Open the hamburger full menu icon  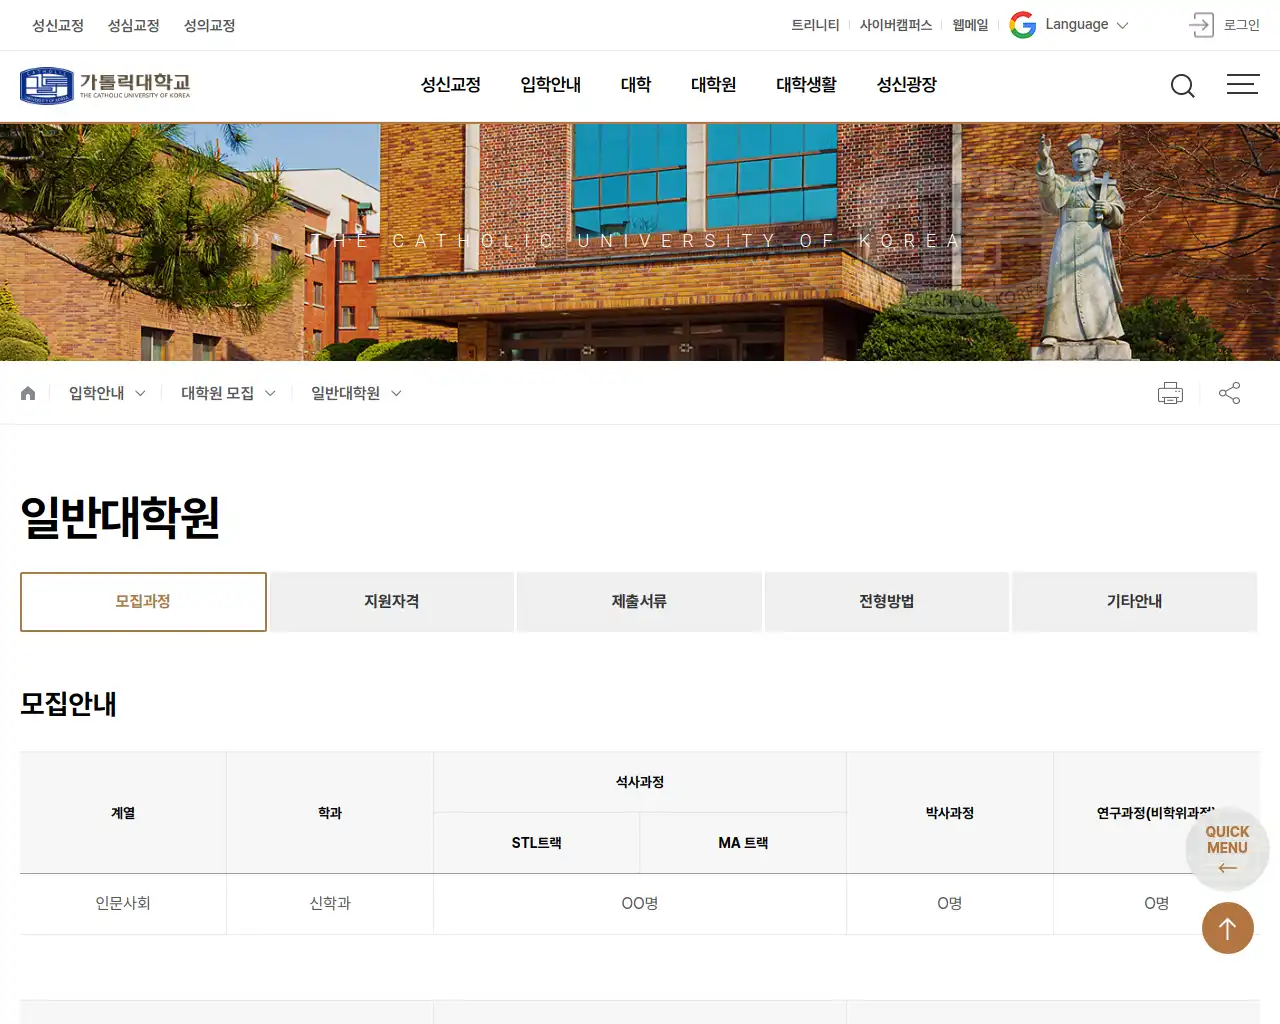(x=1243, y=84)
